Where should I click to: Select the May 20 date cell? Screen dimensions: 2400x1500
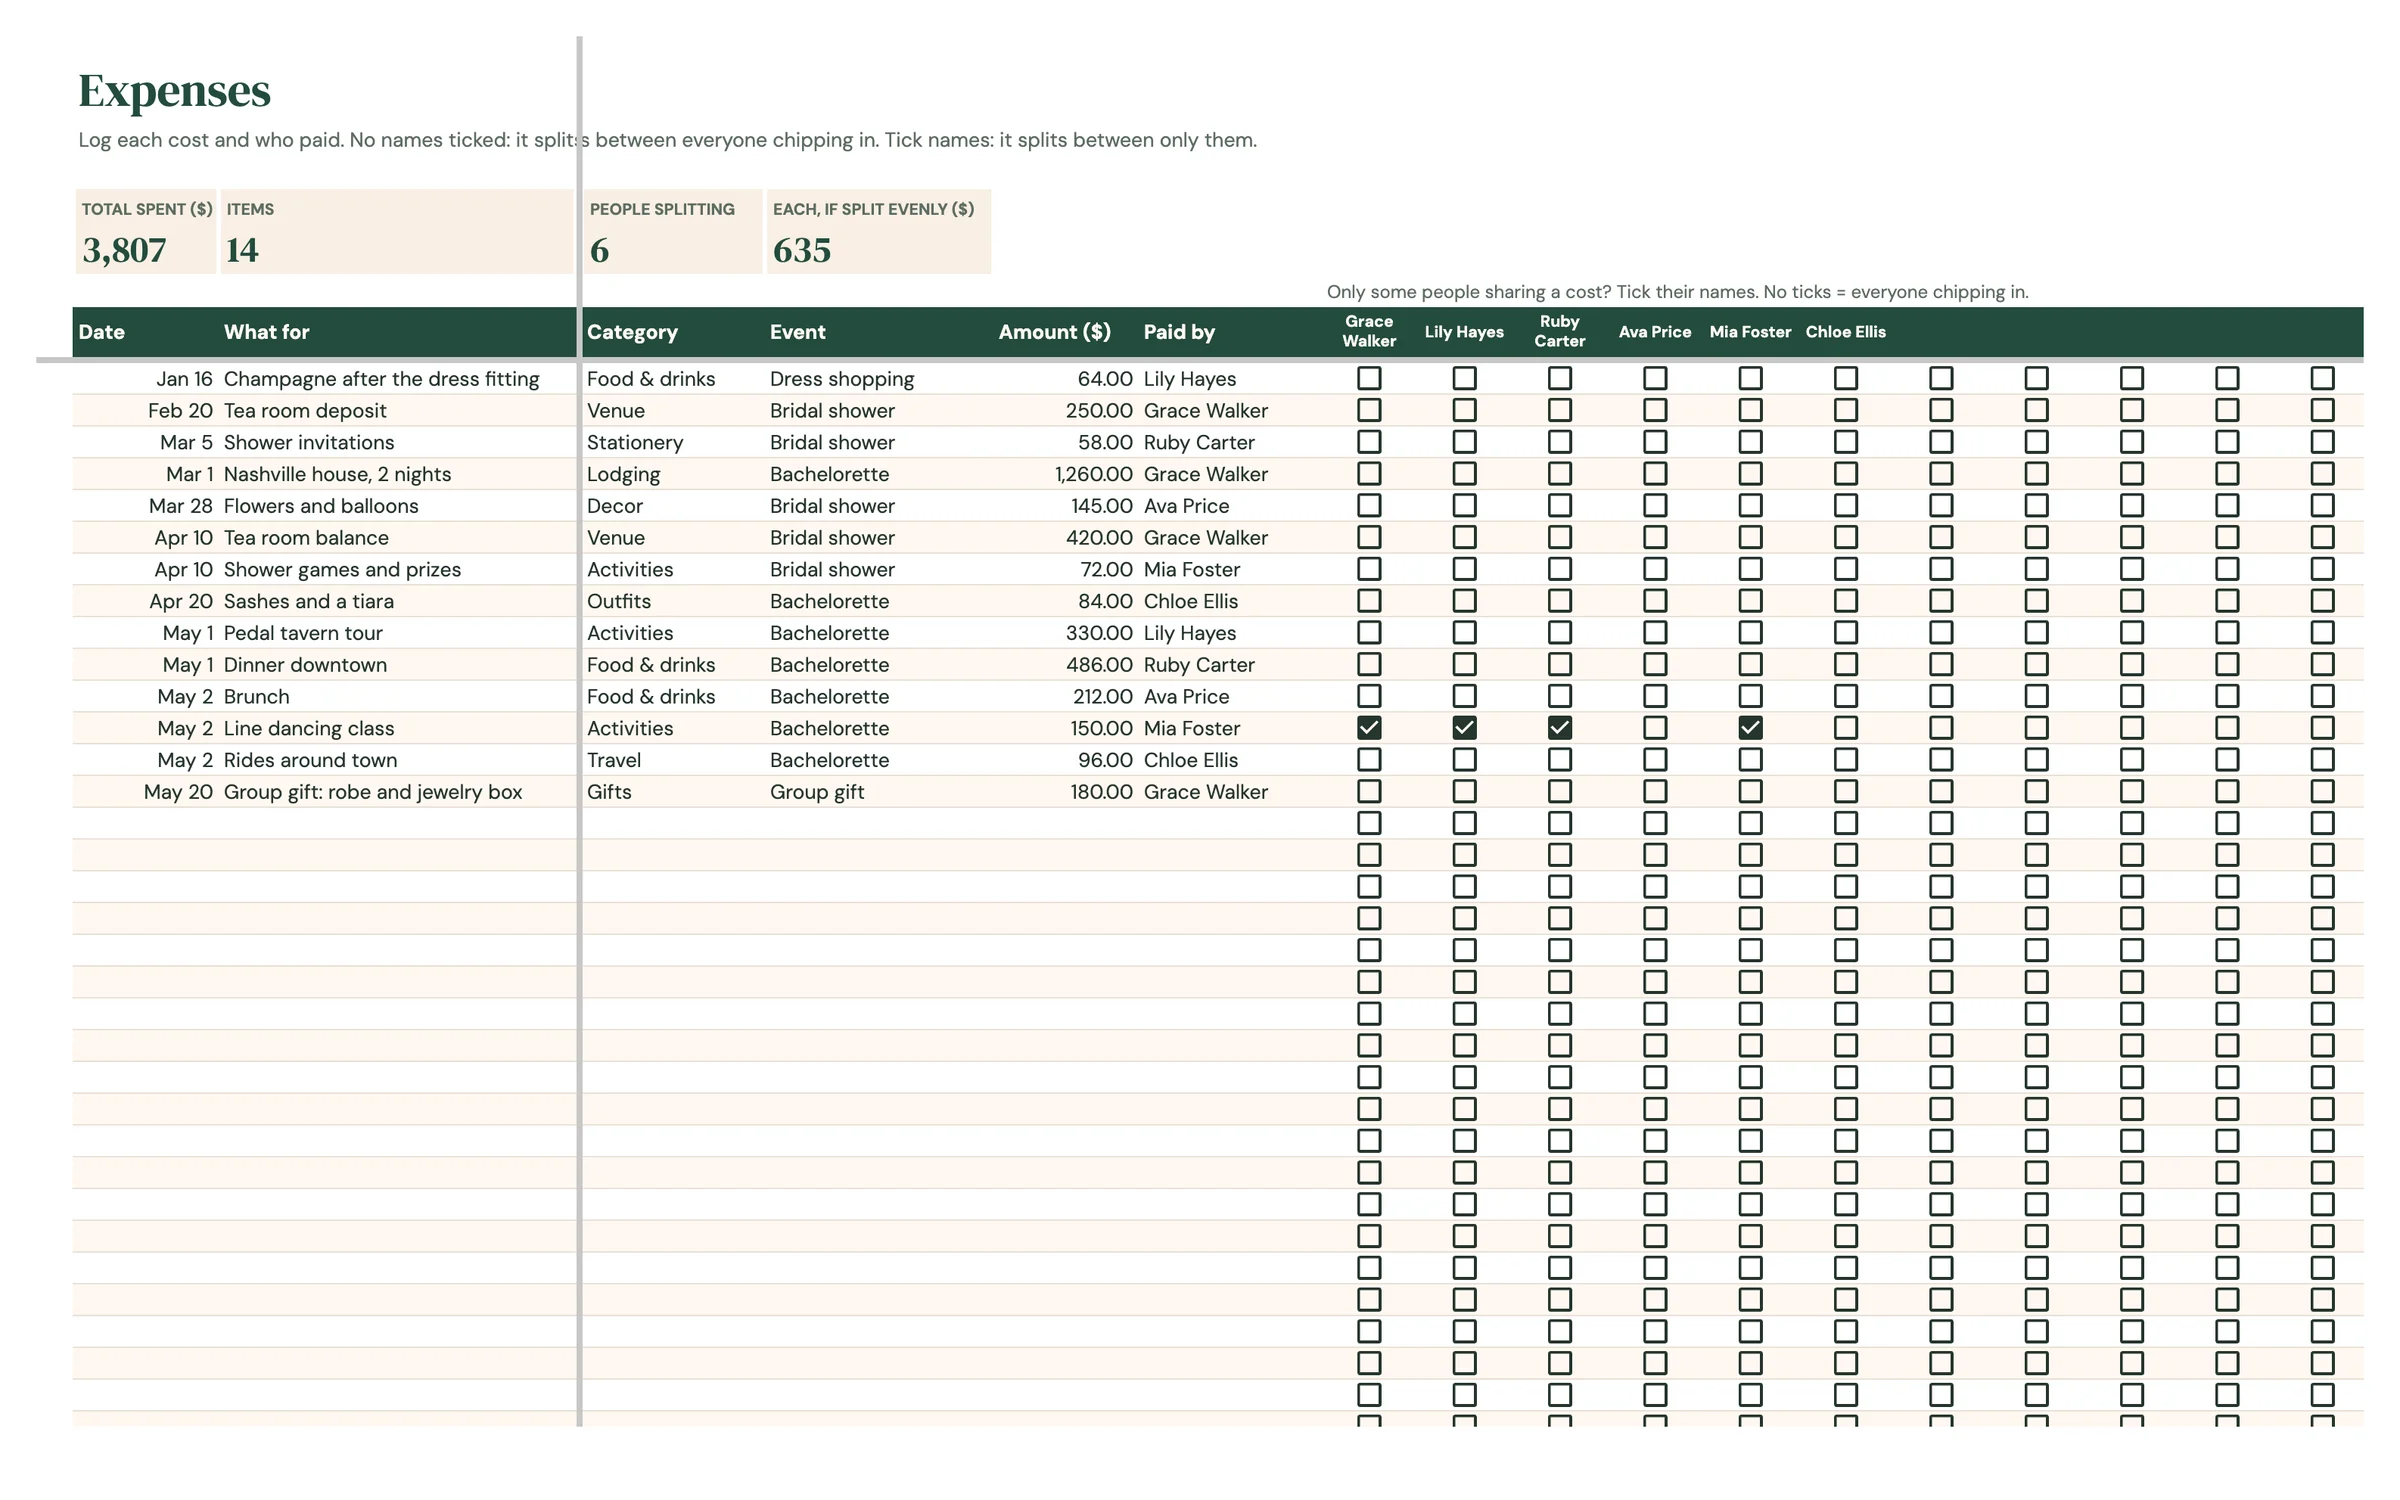(x=146, y=792)
